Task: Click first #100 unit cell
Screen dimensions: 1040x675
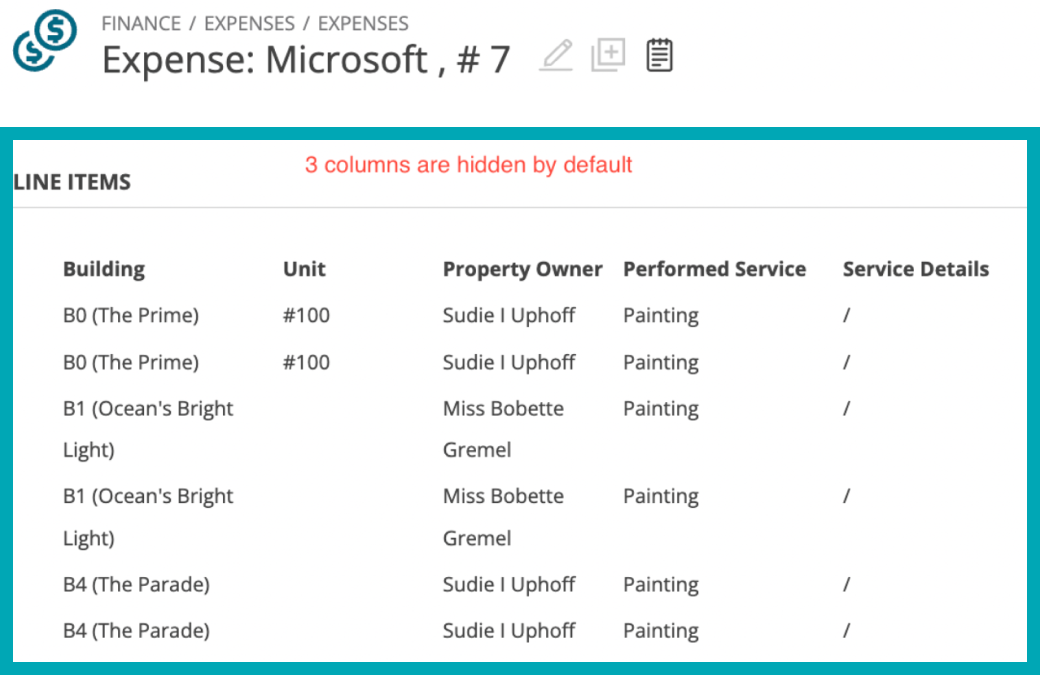Action: click(x=306, y=316)
